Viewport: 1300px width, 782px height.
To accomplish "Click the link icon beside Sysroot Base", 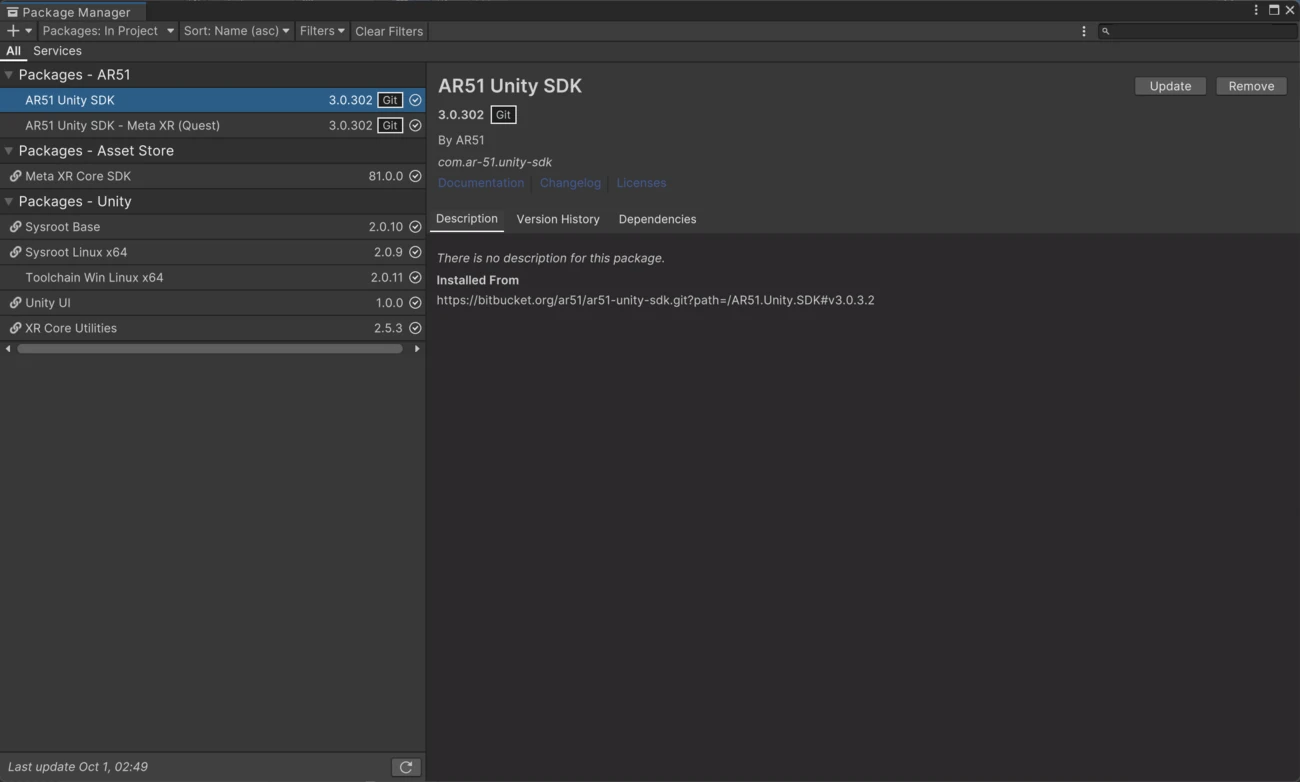I will (15, 227).
